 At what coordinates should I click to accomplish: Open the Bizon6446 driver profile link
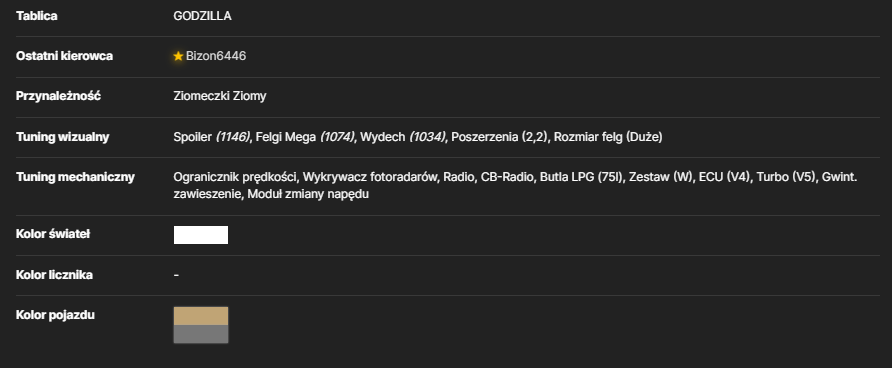coord(216,56)
